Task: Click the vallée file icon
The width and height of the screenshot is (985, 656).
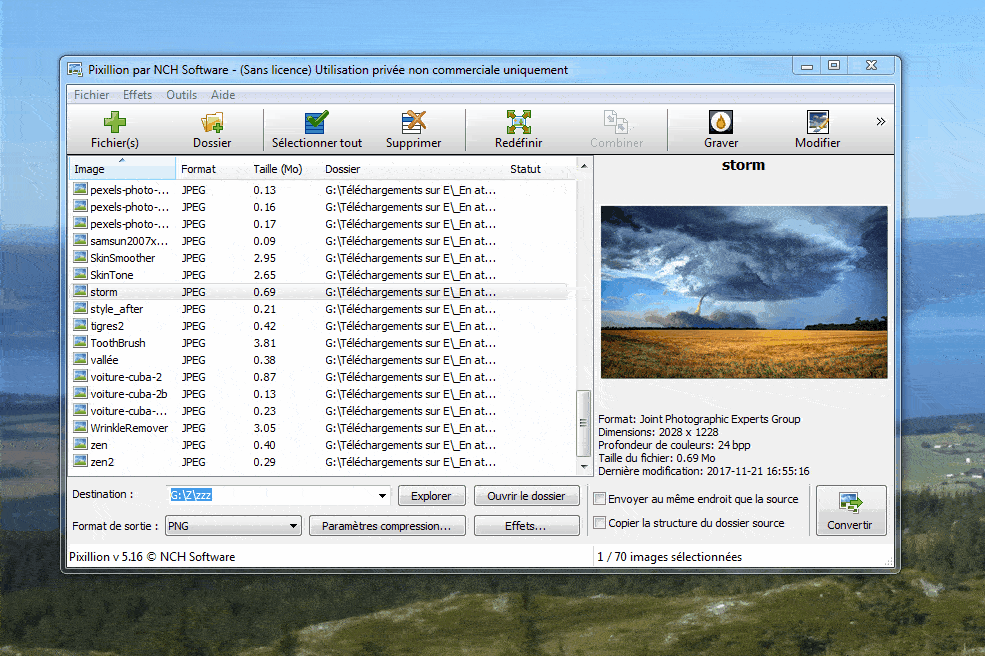Action: coord(80,359)
